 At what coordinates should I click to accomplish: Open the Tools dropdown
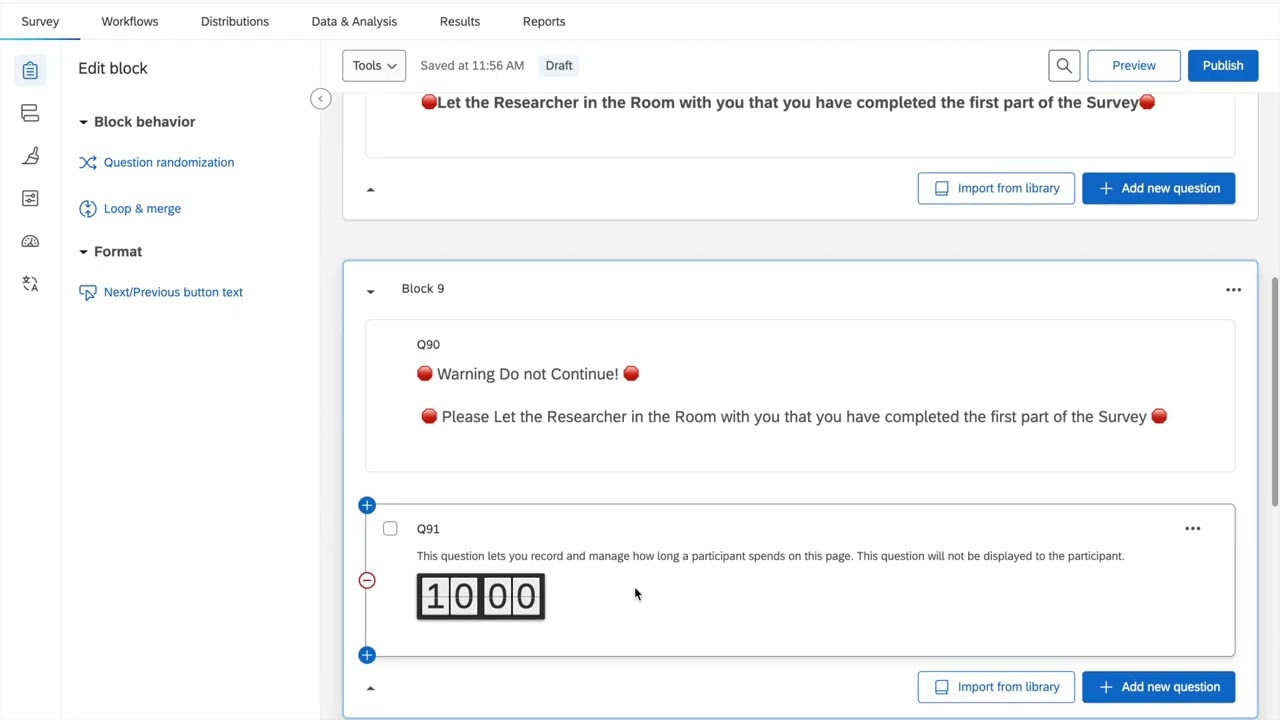(374, 65)
